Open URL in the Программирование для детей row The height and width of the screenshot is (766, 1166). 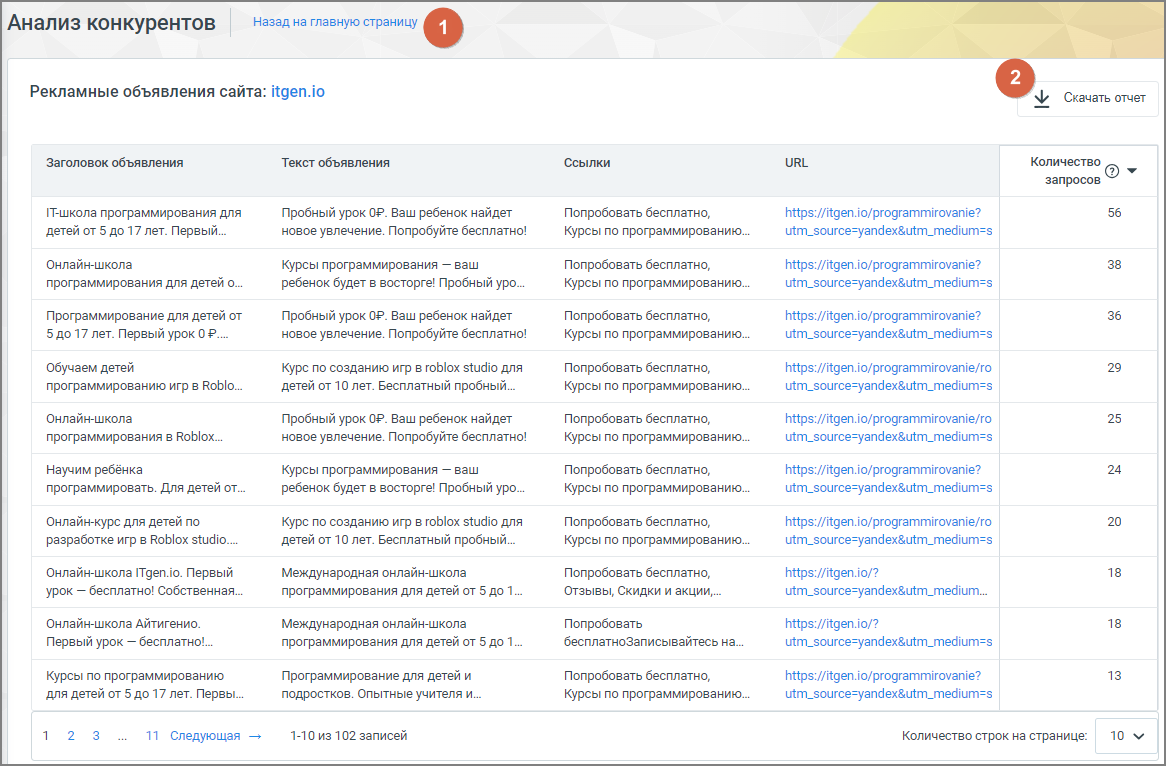[889, 325]
